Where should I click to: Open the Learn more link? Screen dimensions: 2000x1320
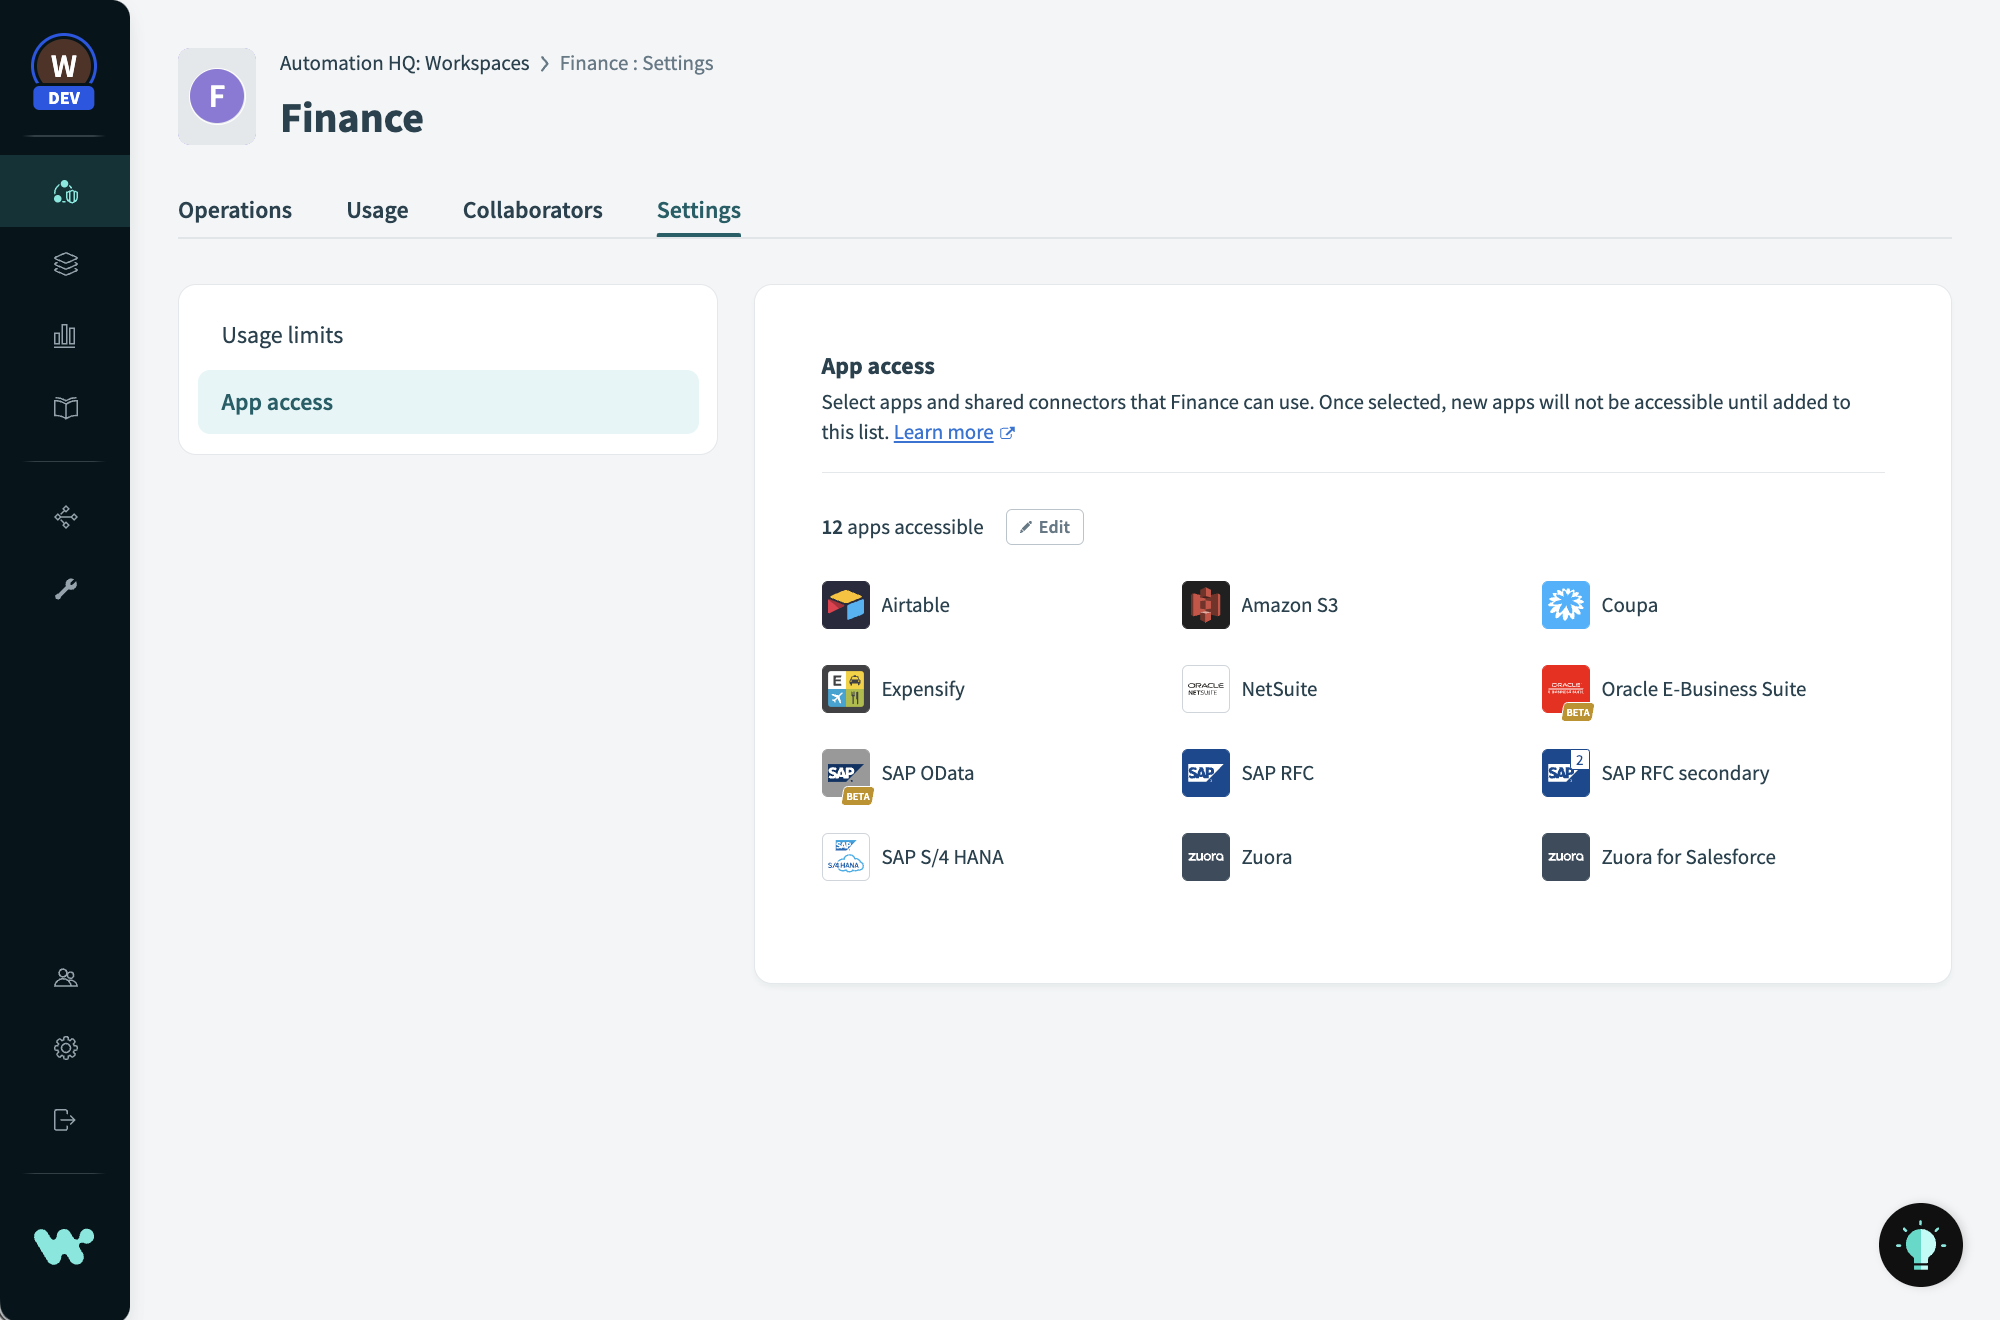pyautogui.click(x=943, y=432)
